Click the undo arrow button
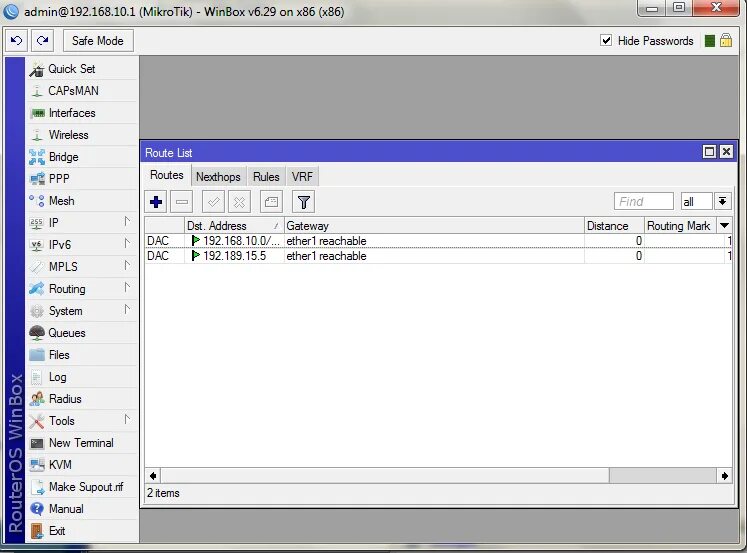Screen dimensions: 747x553 point(17,41)
